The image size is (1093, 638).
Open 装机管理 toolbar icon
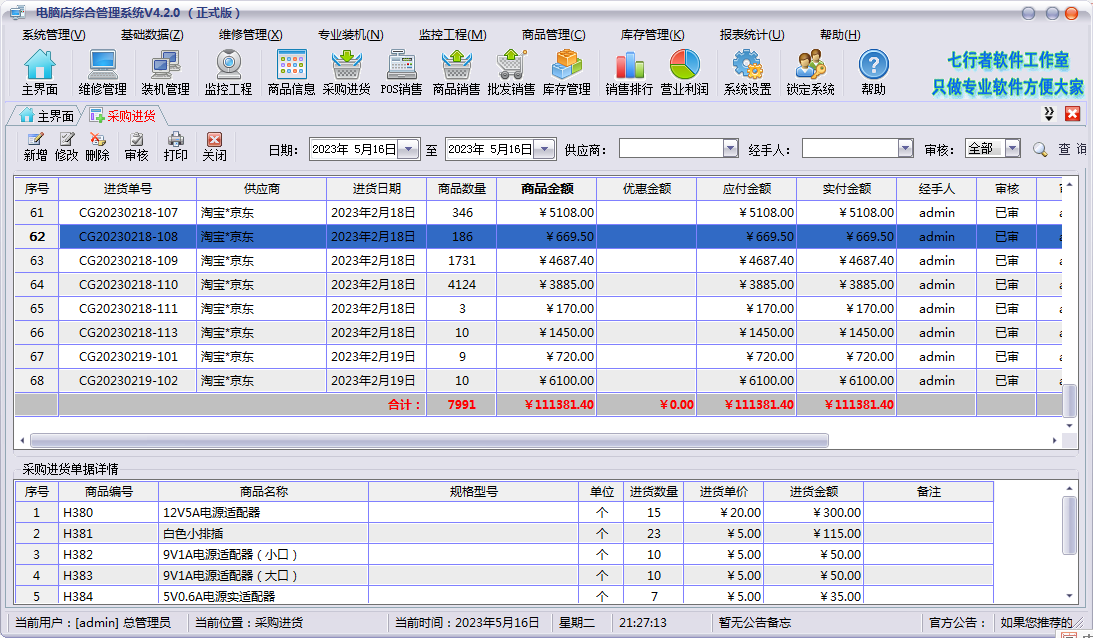[165, 73]
